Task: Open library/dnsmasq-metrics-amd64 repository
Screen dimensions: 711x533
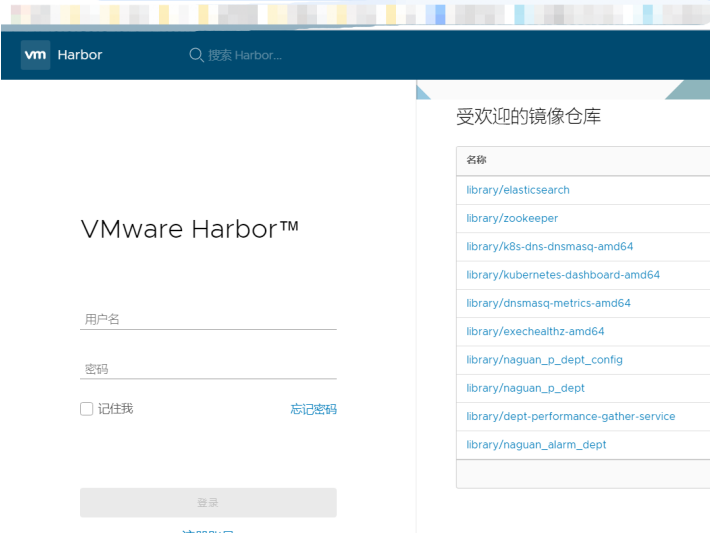Action: [548, 303]
